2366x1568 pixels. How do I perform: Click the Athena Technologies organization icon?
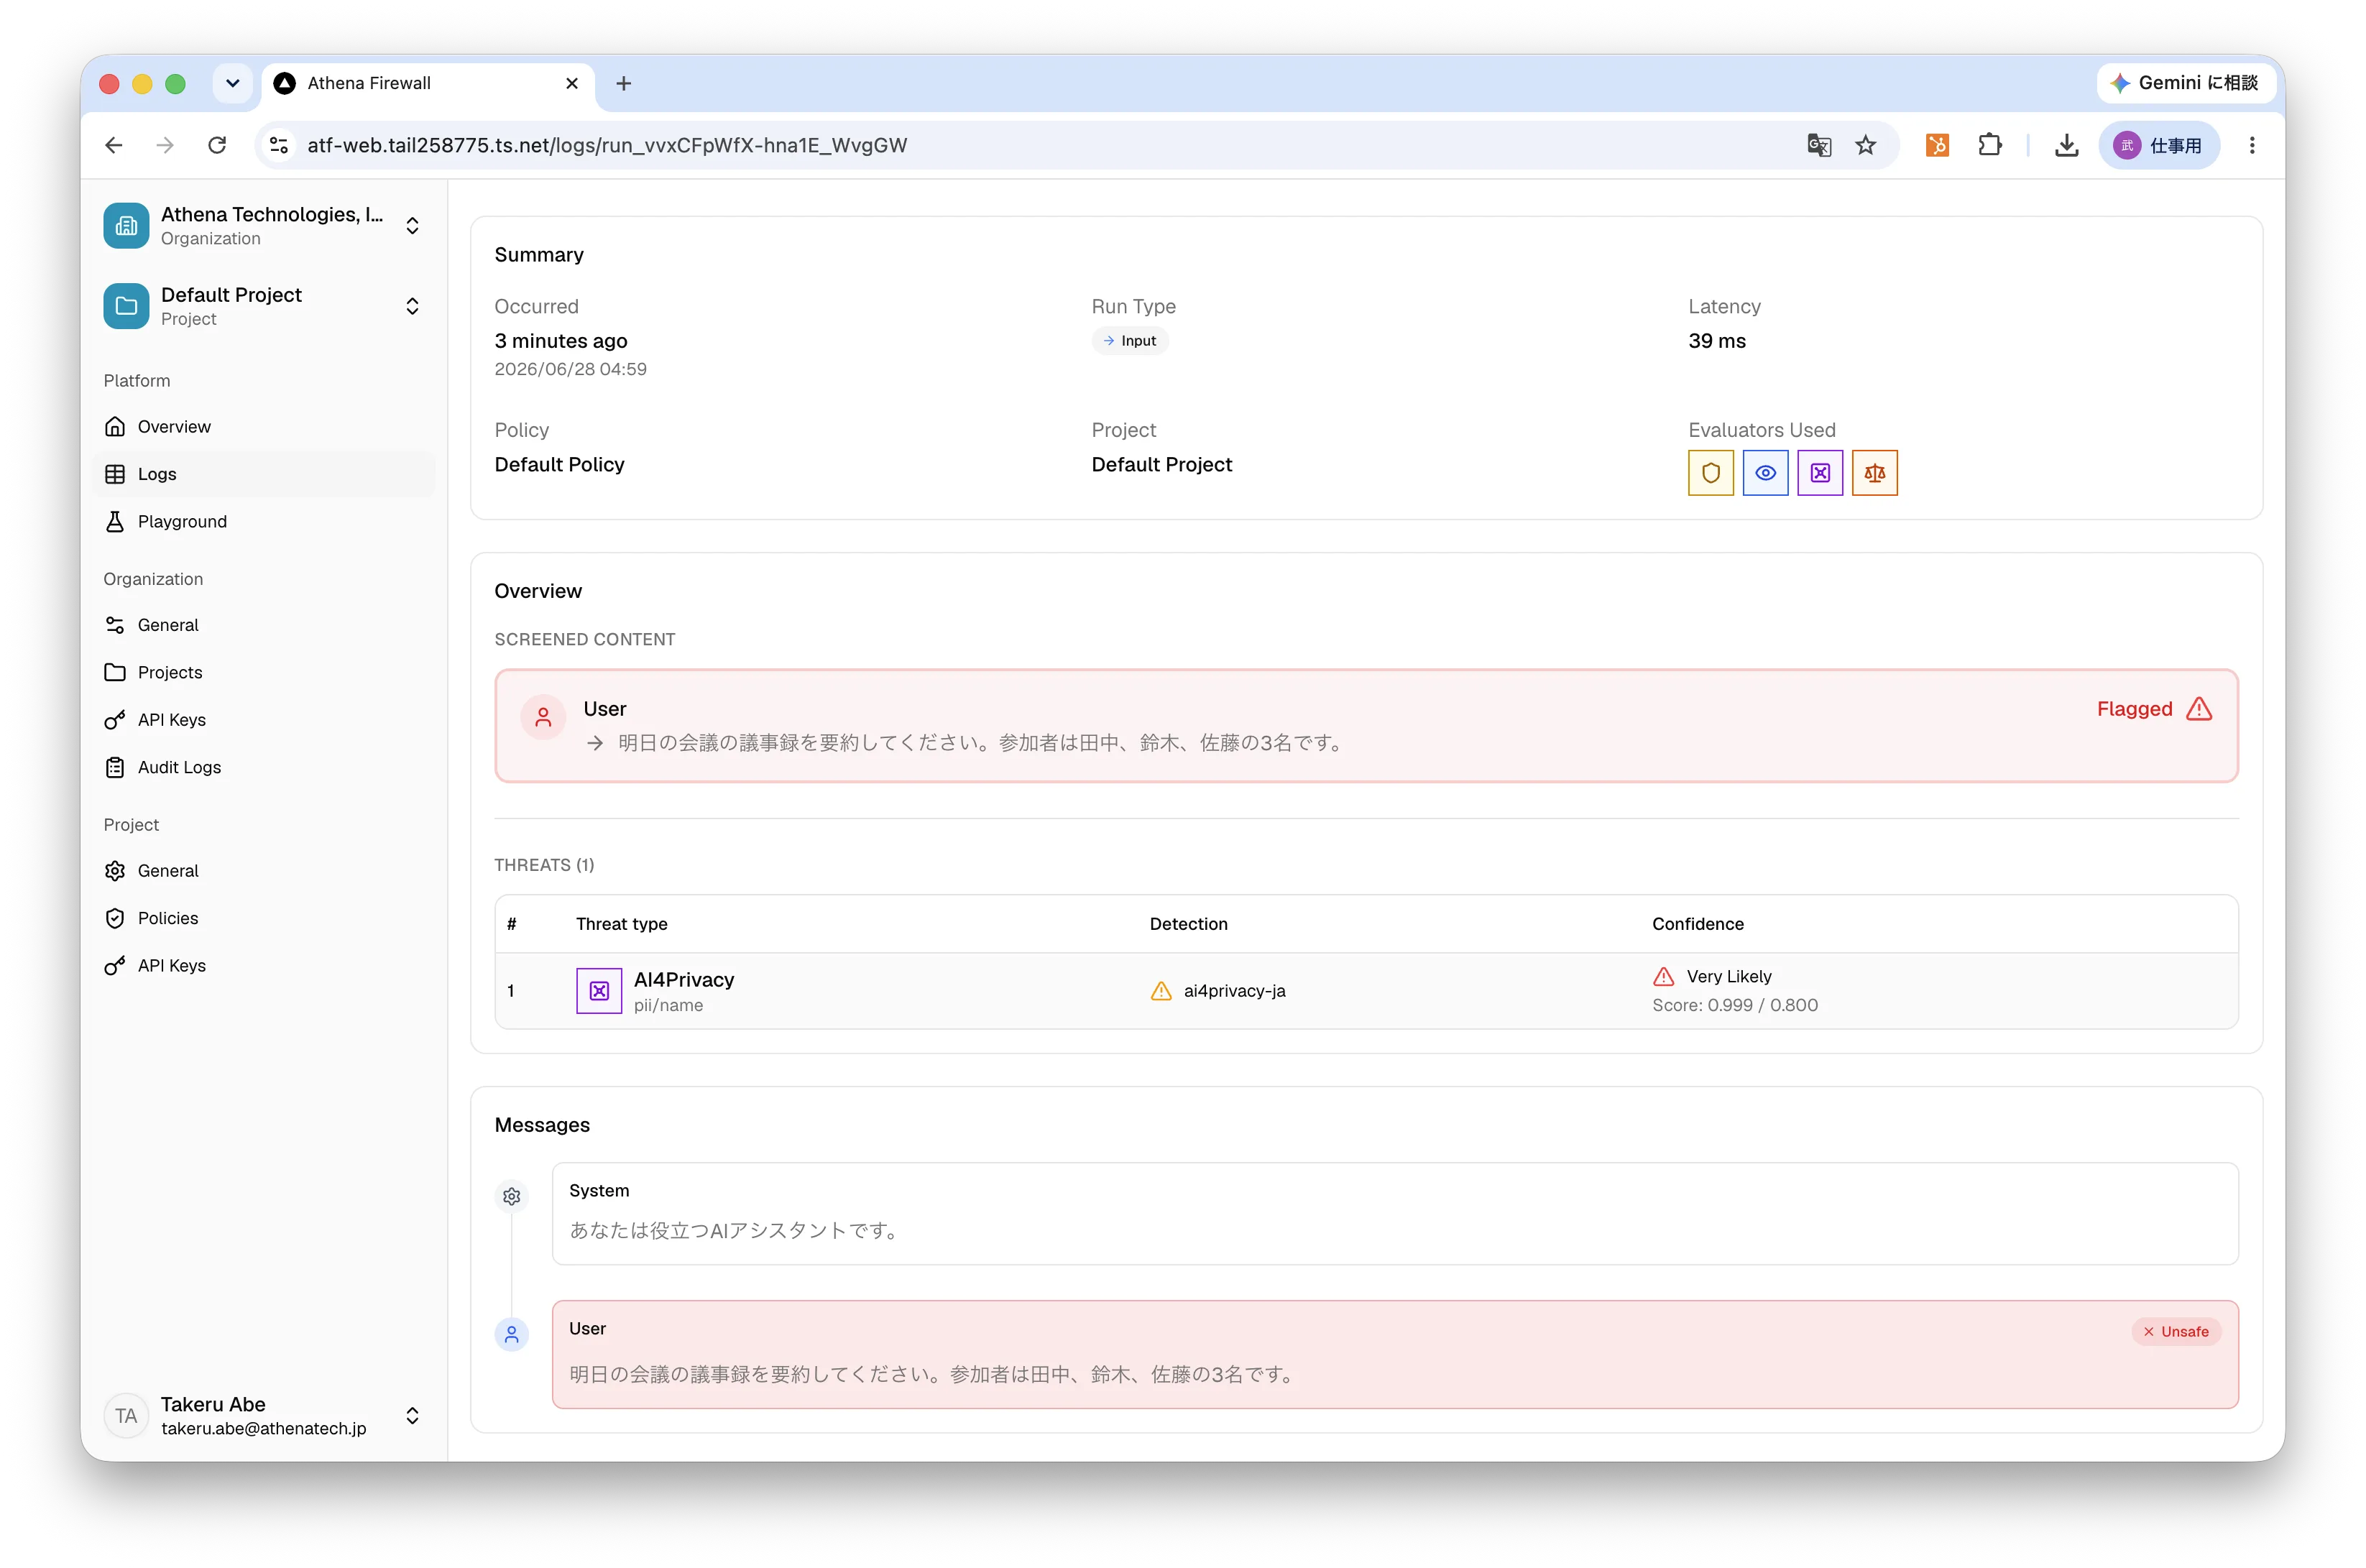click(x=126, y=225)
